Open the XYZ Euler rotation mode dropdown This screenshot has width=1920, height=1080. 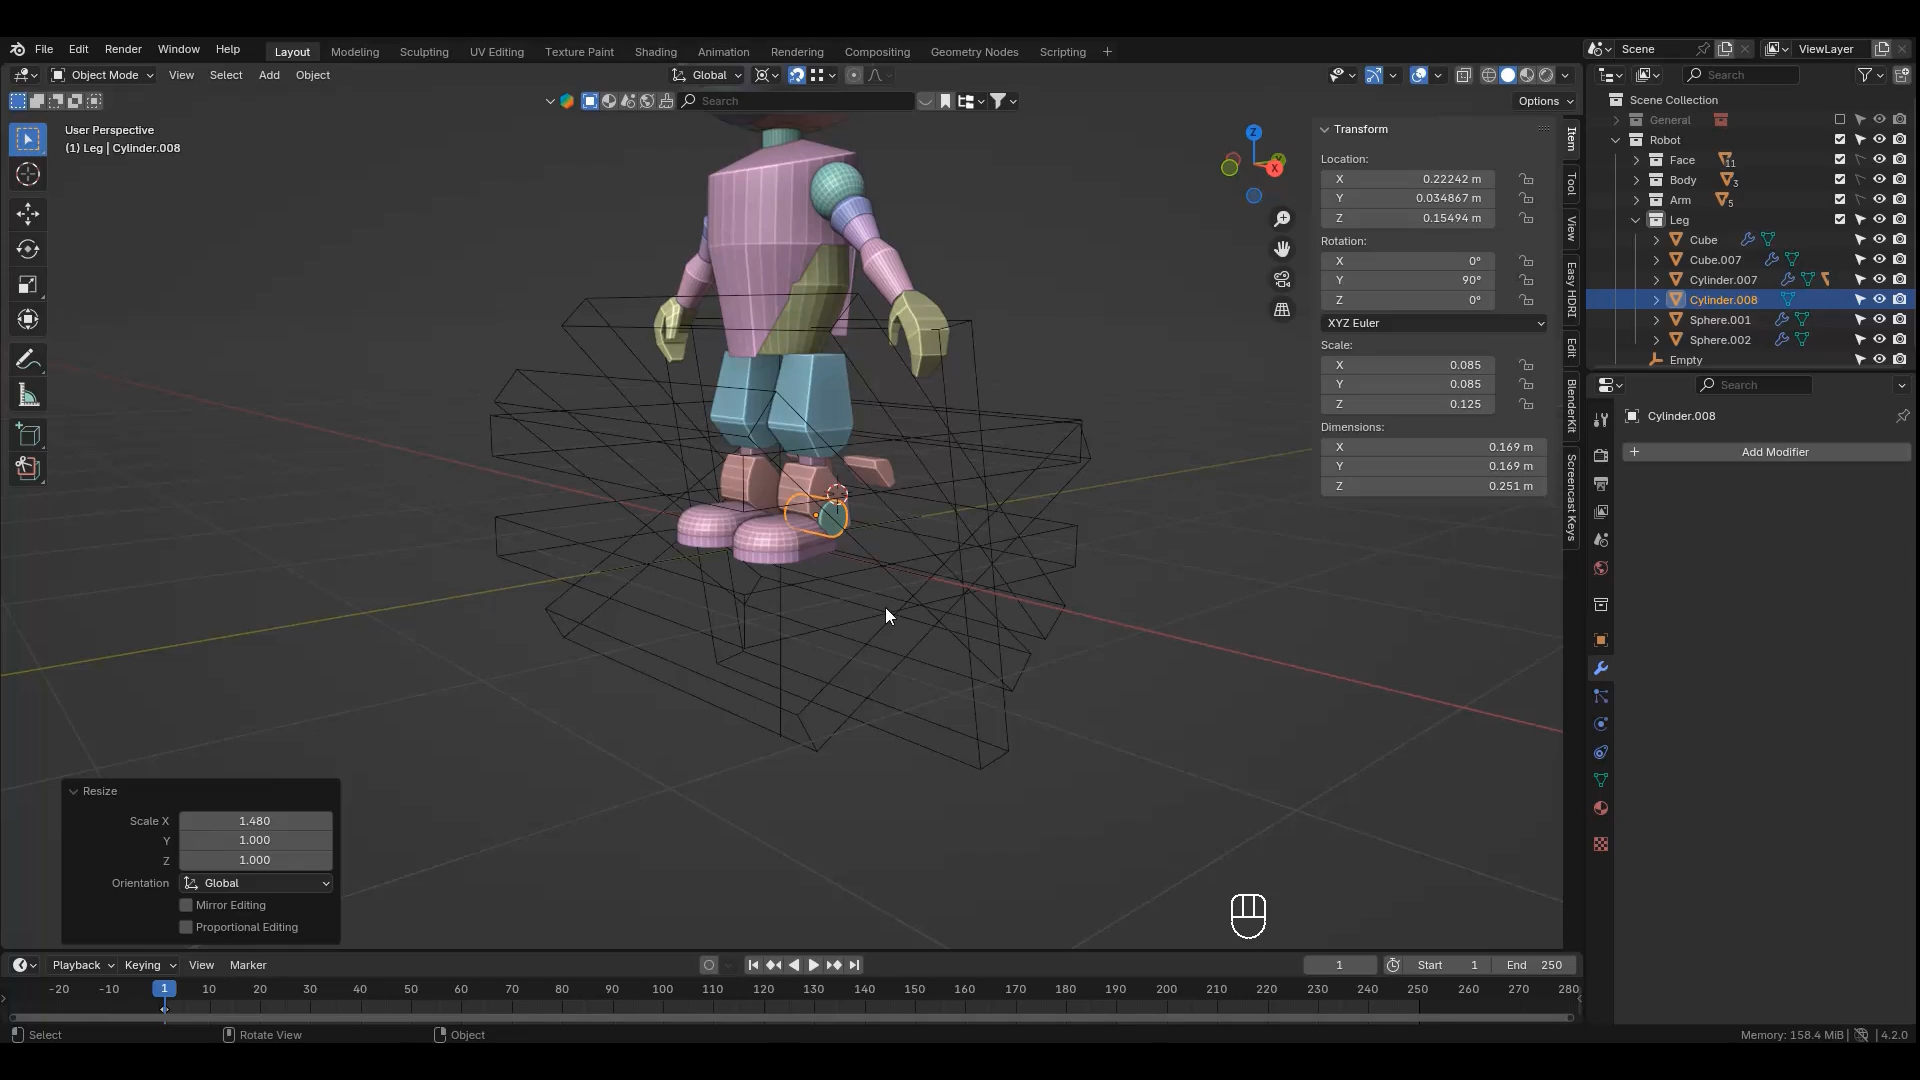coord(1433,322)
